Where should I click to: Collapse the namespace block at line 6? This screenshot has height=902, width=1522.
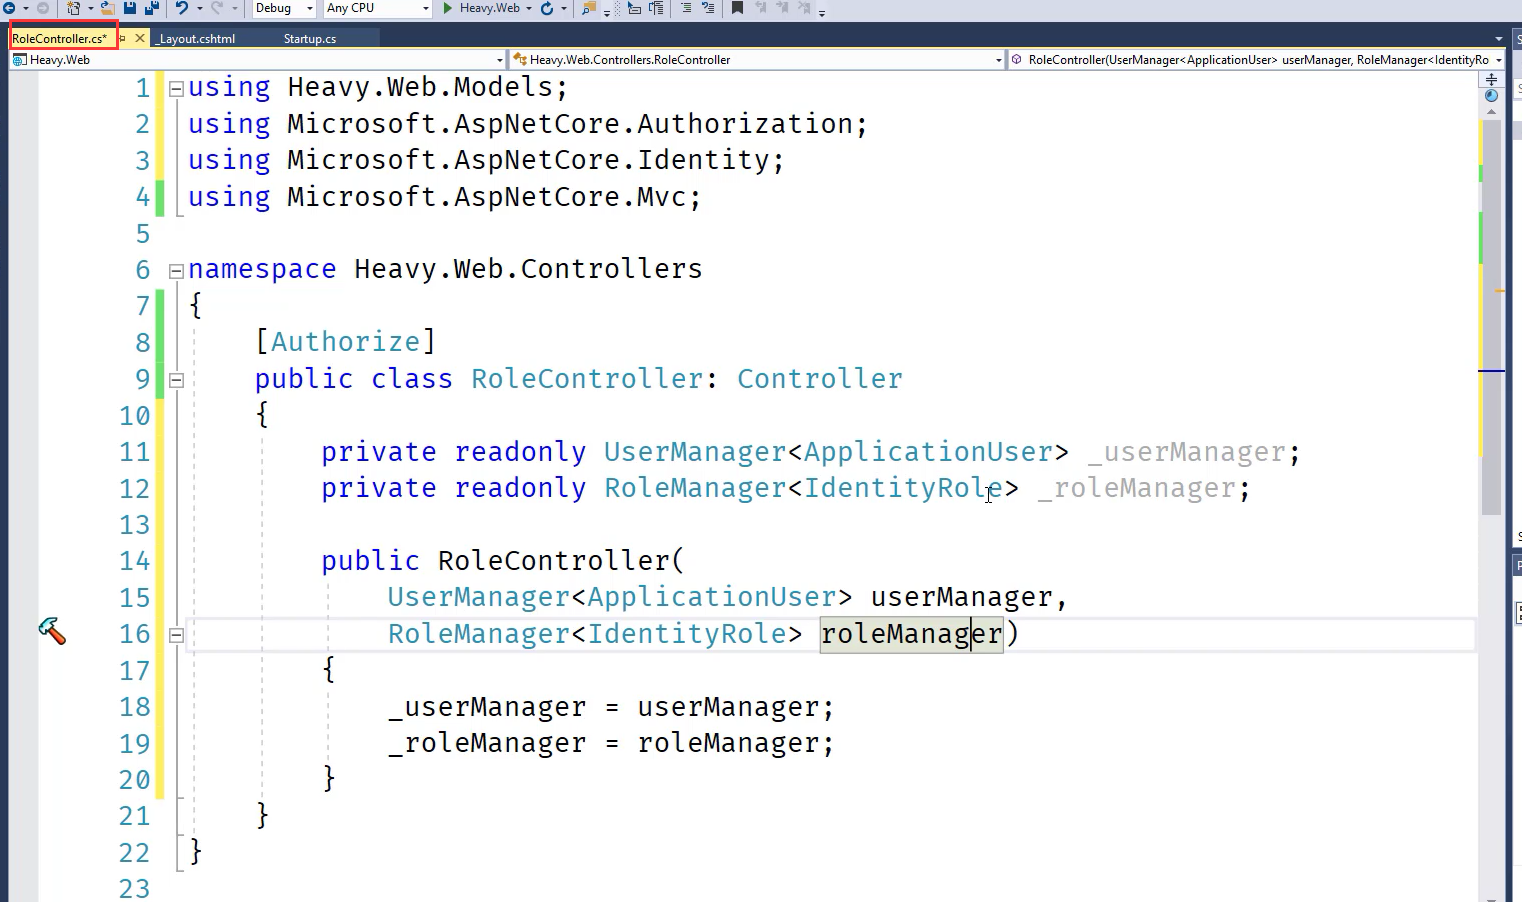pos(176,270)
